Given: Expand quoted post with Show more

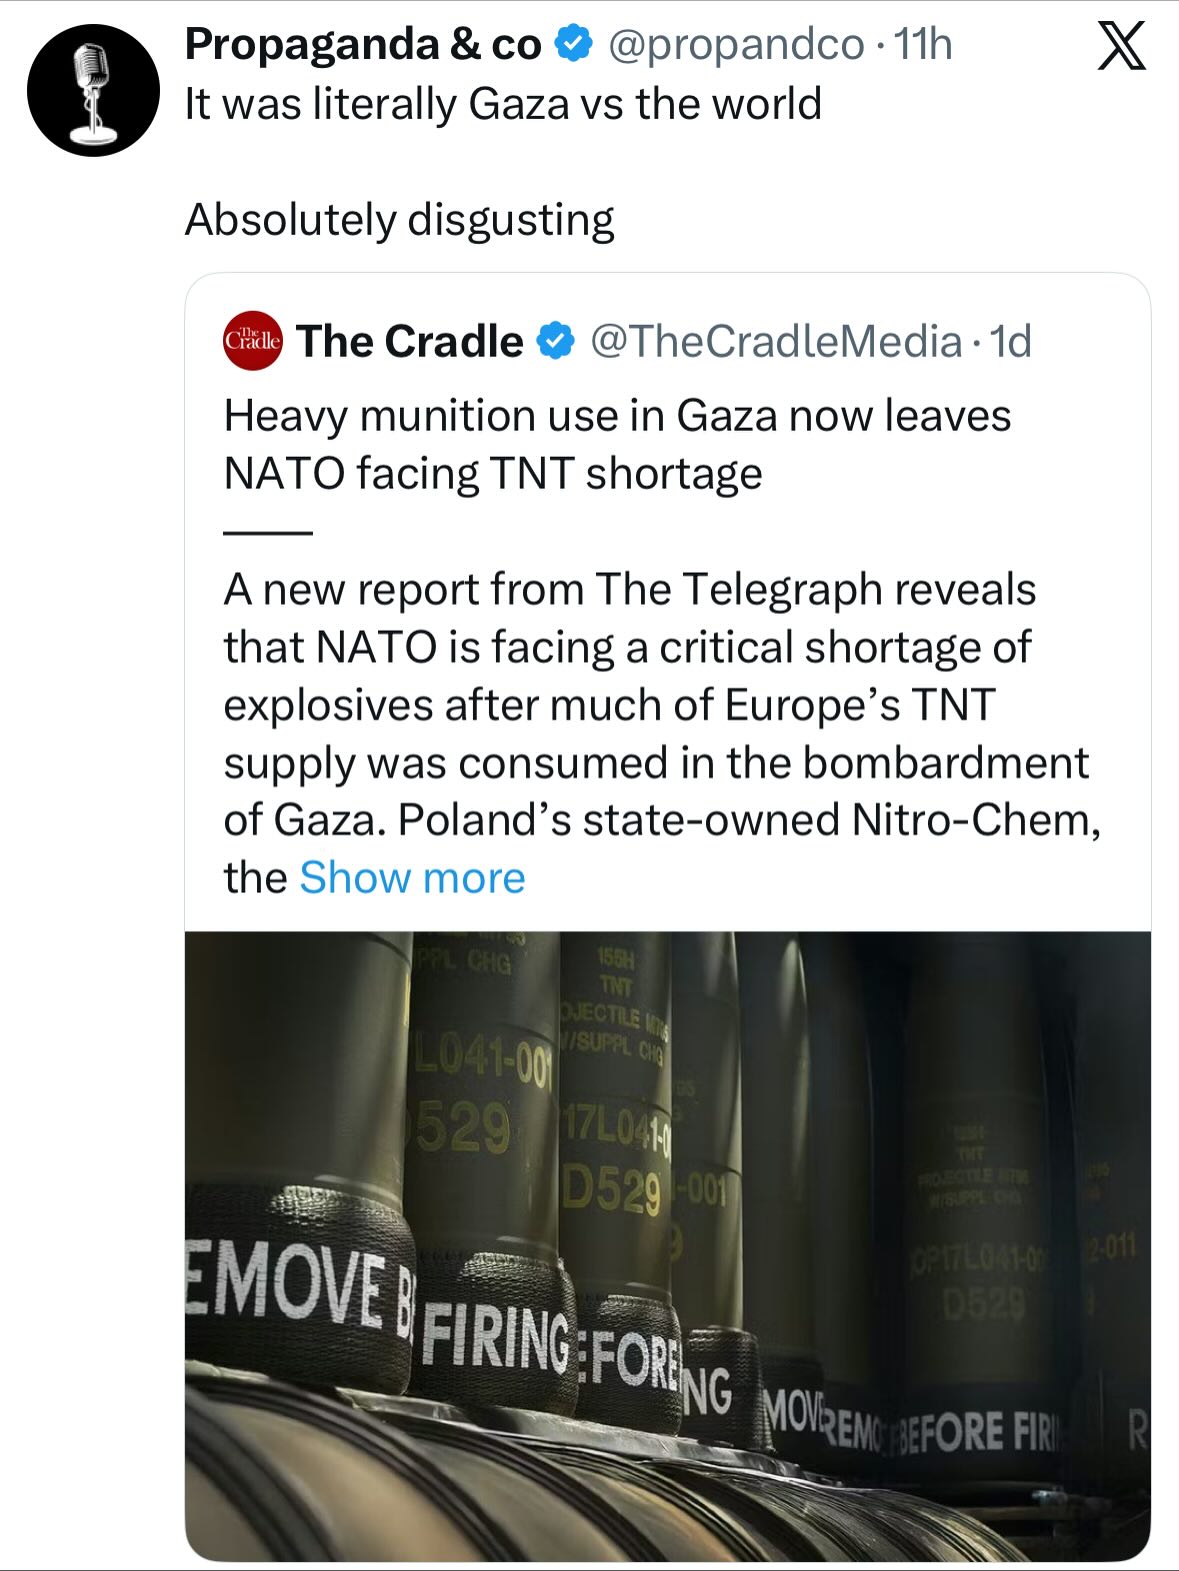Looking at the screenshot, I should (412, 878).
